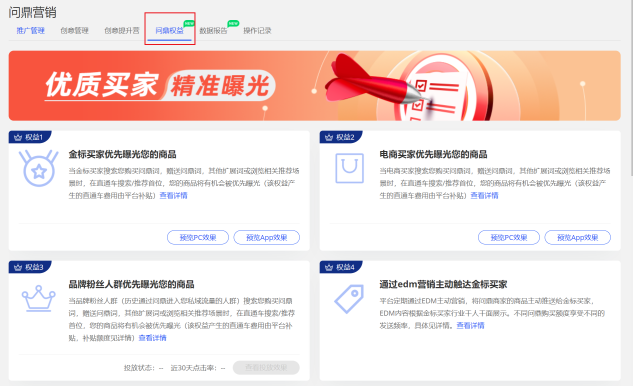The height and width of the screenshot is (386, 633).
Task: Click the 投放状态 label
Action: (x=139, y=368)
